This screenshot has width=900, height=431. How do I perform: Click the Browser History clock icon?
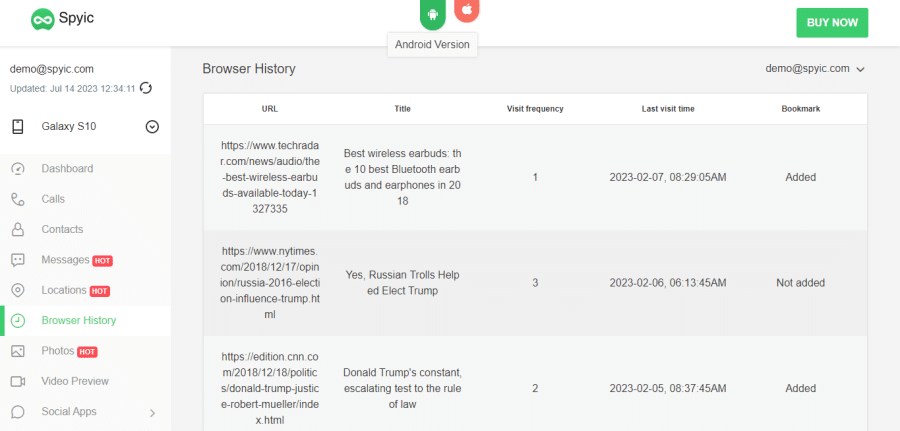18,321
